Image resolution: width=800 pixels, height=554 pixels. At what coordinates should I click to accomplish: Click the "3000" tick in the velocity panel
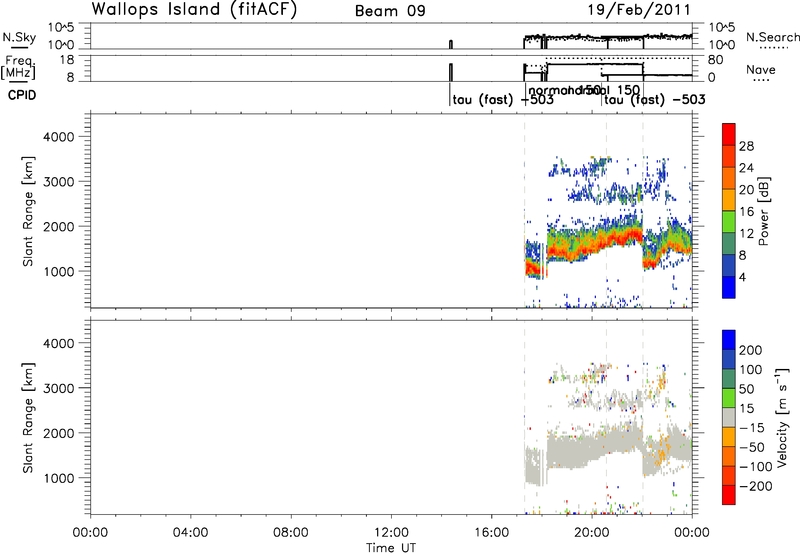59,388
